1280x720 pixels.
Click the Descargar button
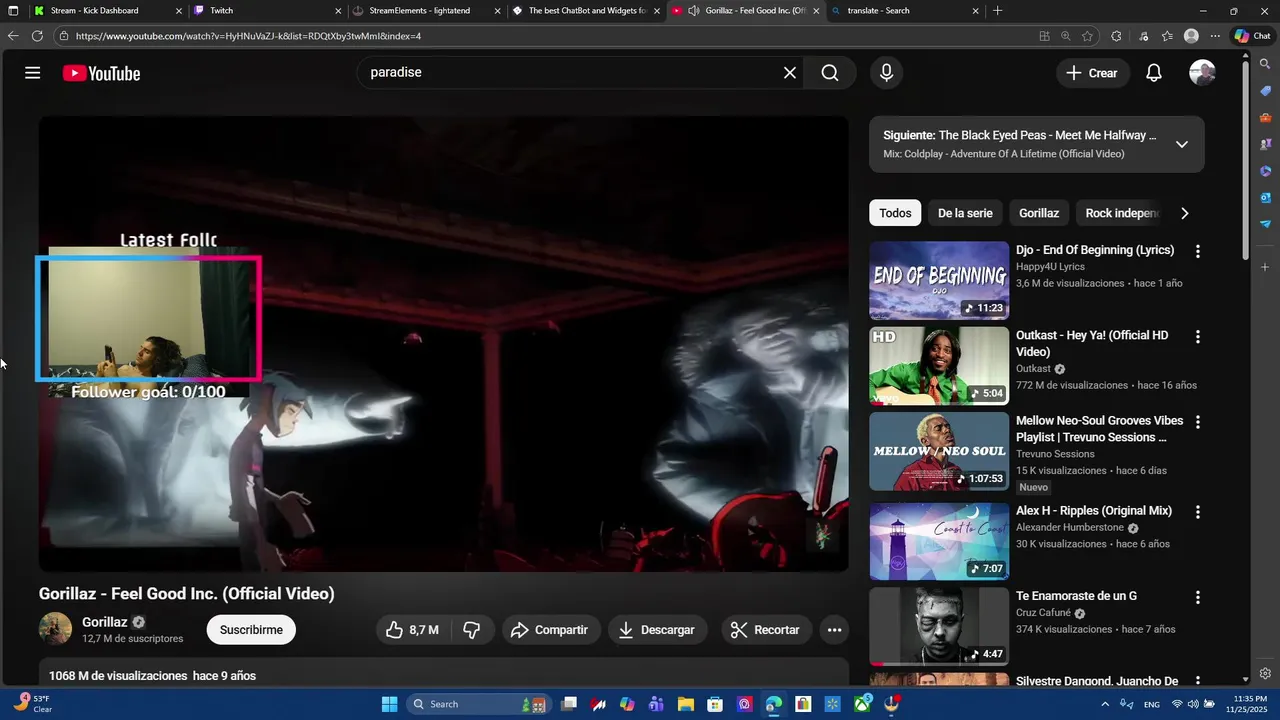coord(657,630)
